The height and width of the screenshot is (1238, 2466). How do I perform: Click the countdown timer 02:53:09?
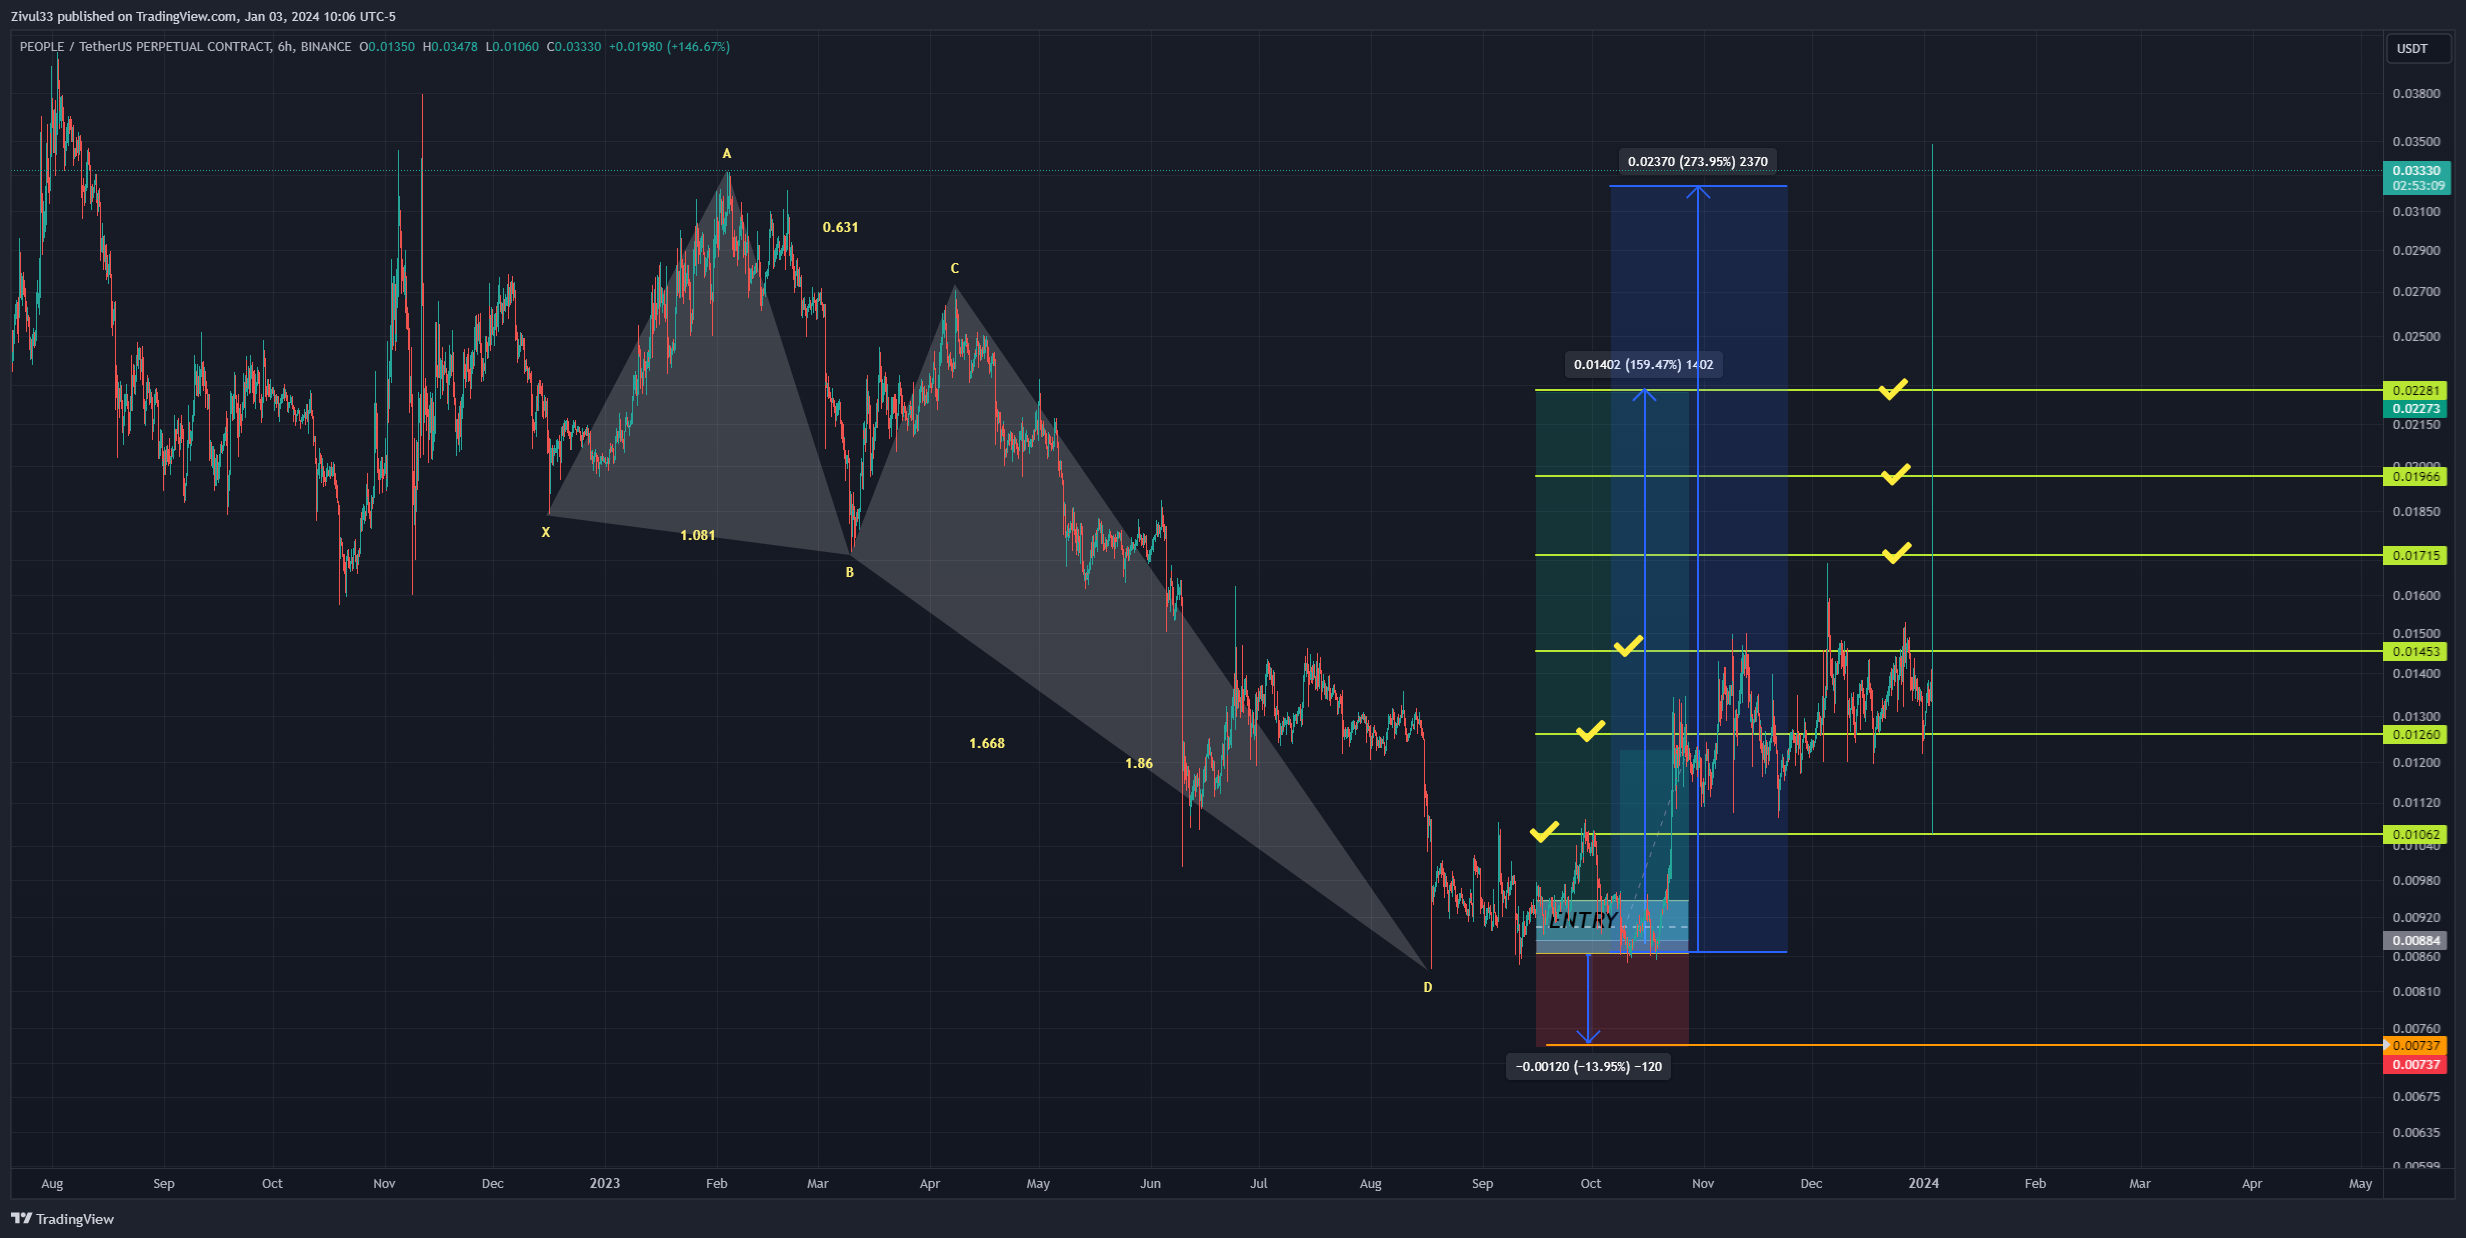pyautogui.click(x=2416, y=186)
